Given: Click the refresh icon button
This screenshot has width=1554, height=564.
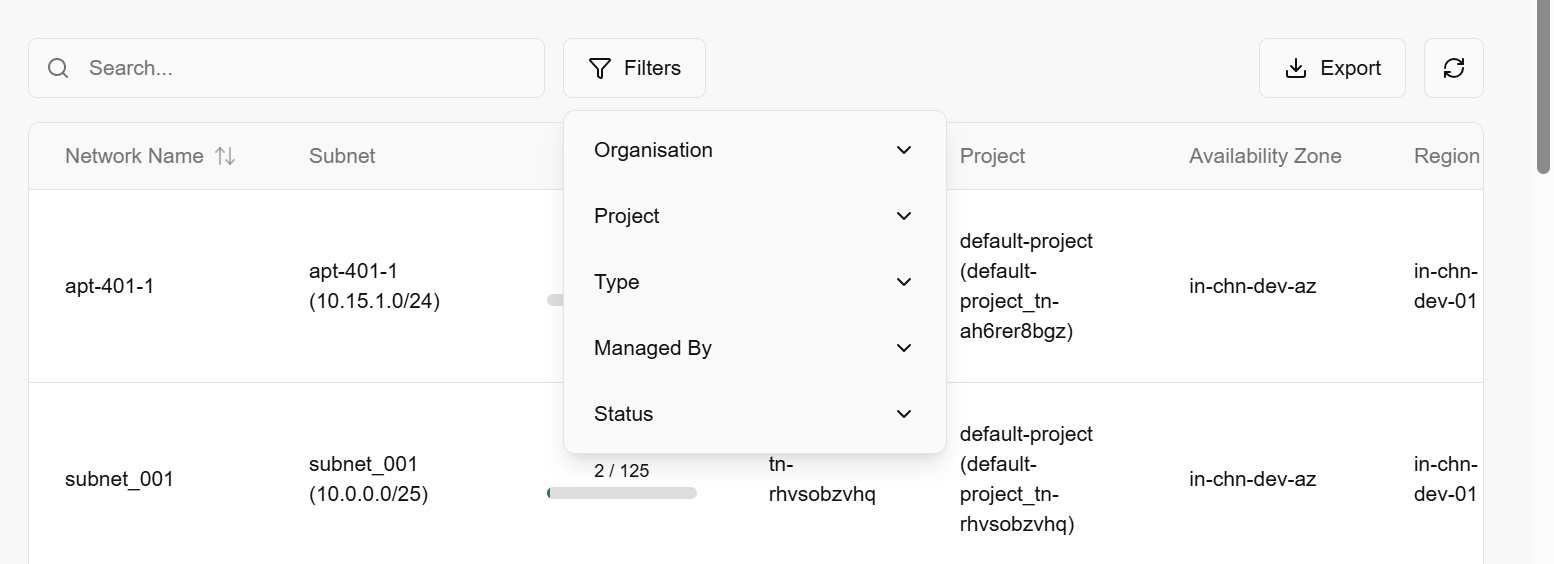Looking at the screenshot, I should (x=1453, y=68).
